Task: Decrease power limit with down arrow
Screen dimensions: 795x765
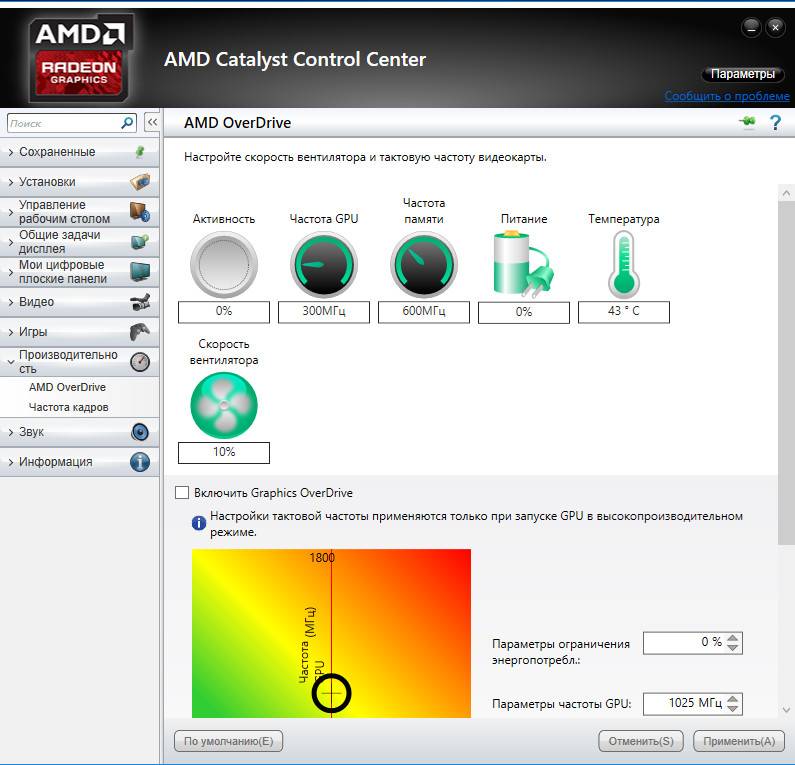Action: (733, 648)
